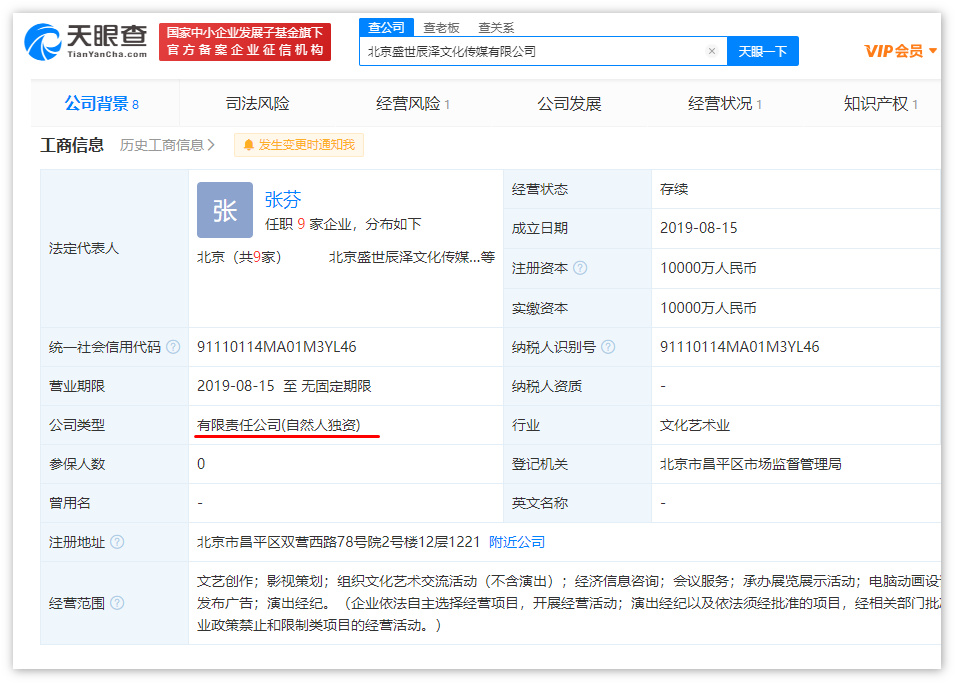Clear the search box with X icon
The height and width of the screenshot is (683, 955).
pos(712,51)
